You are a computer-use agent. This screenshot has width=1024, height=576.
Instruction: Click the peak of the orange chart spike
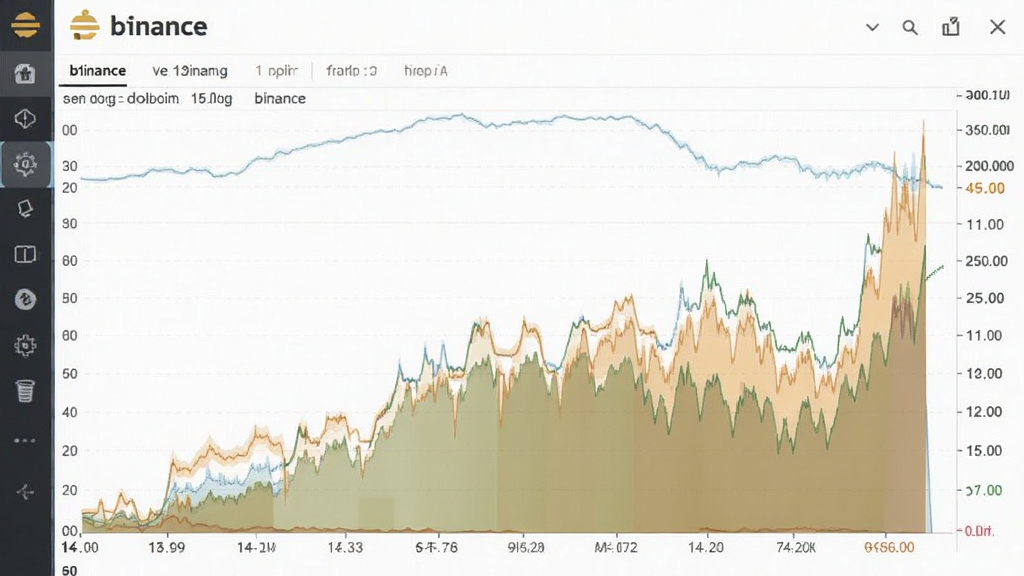(923, 123)
